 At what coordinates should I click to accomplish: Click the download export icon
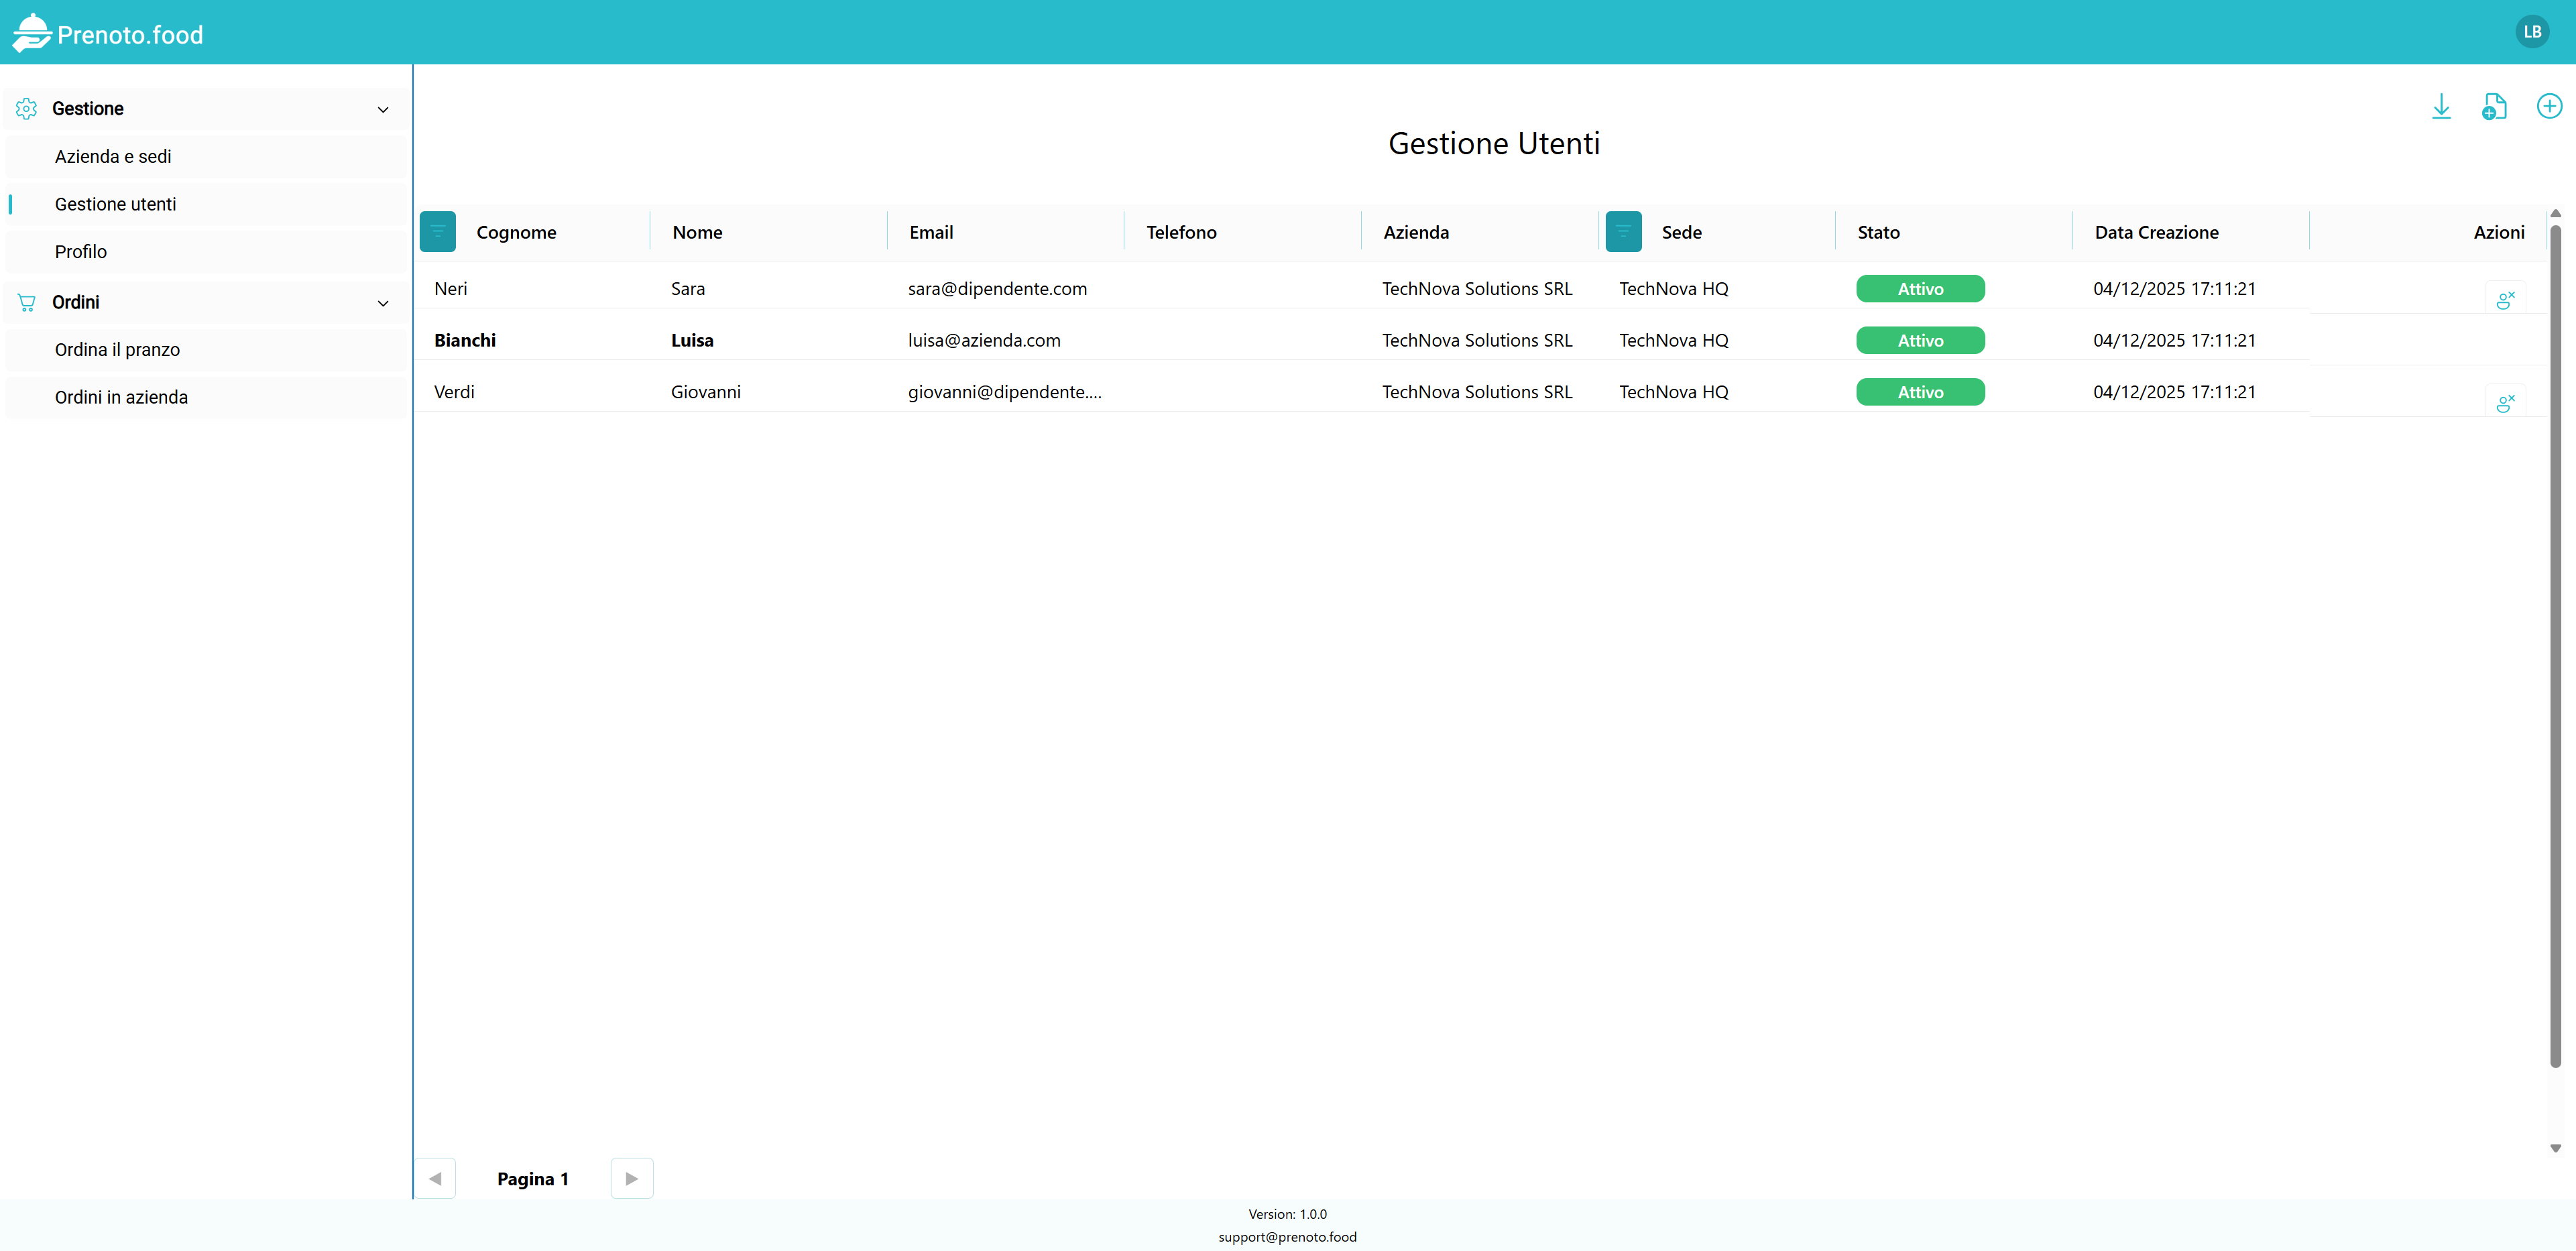2441,106
